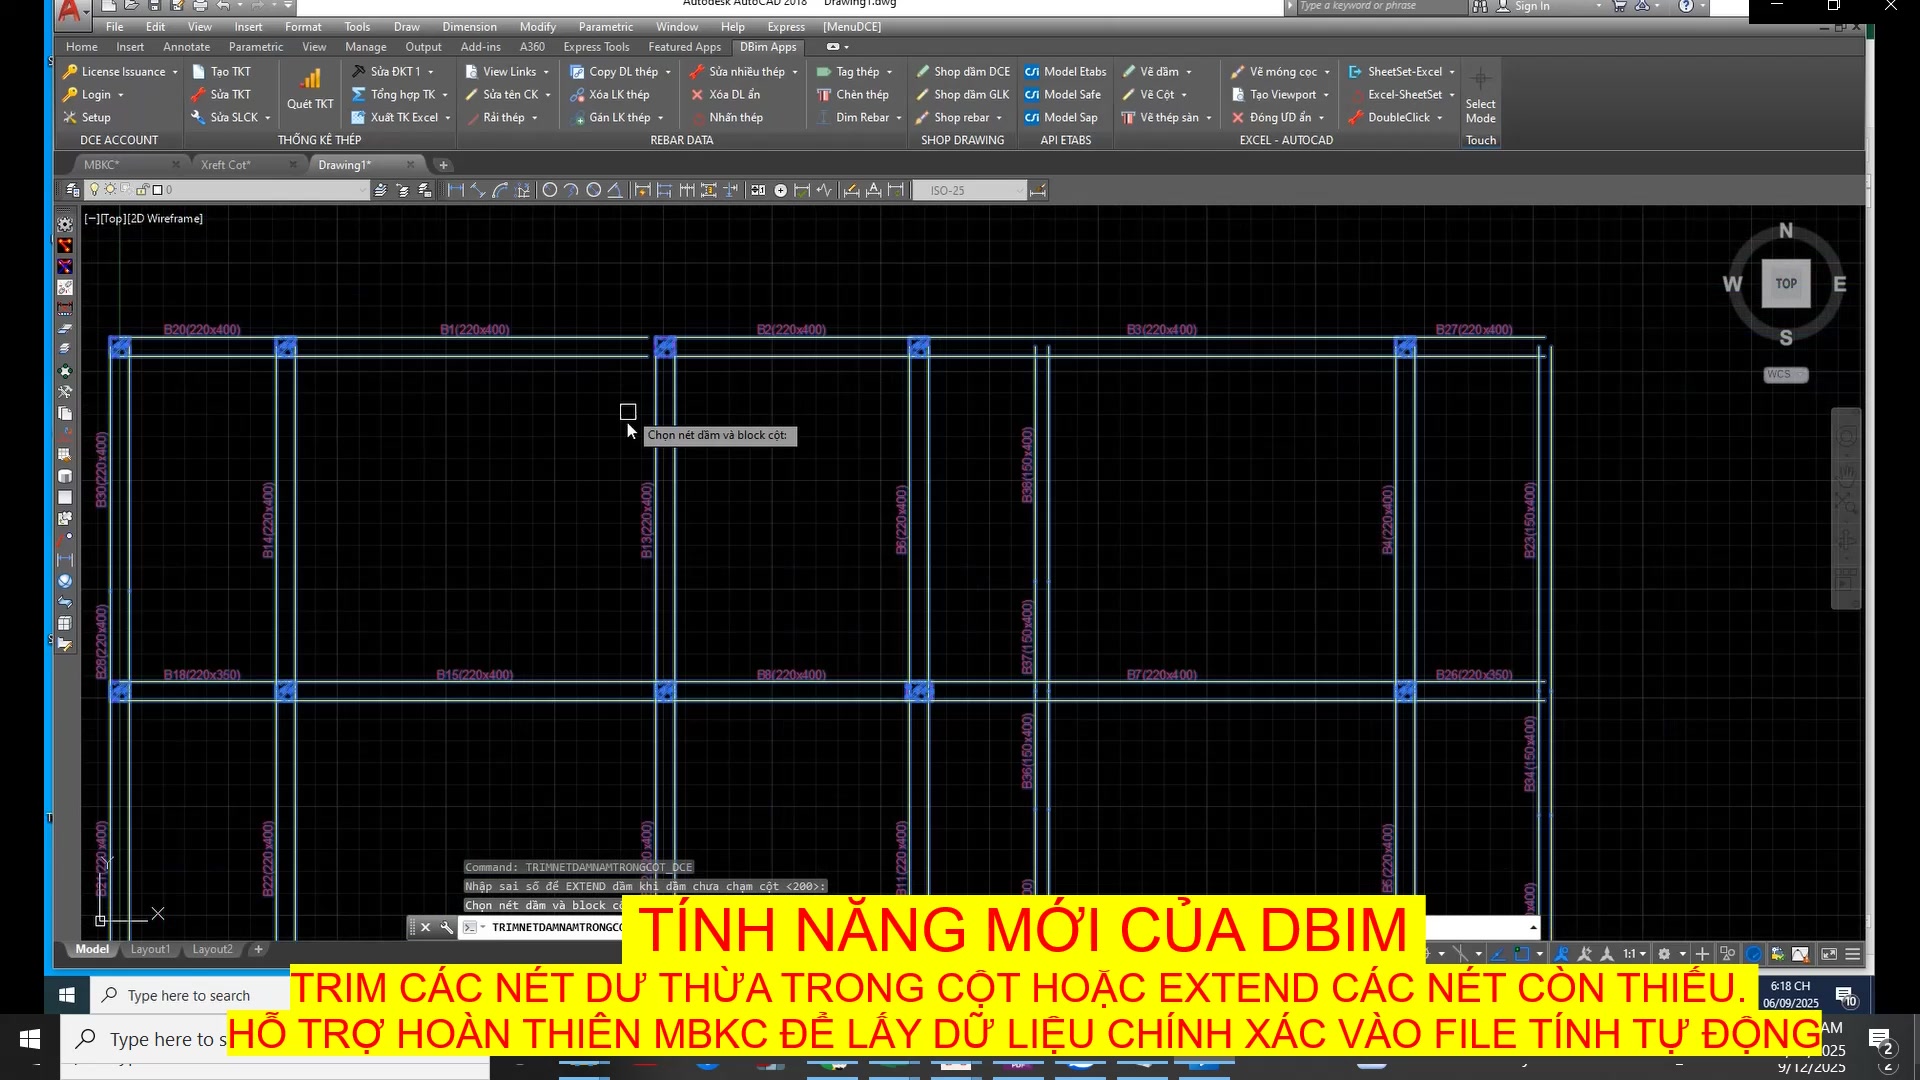Toggle layer 0 on/off lightbulb
This screenshot has width=1920, height=1080.
click(94, 190)
